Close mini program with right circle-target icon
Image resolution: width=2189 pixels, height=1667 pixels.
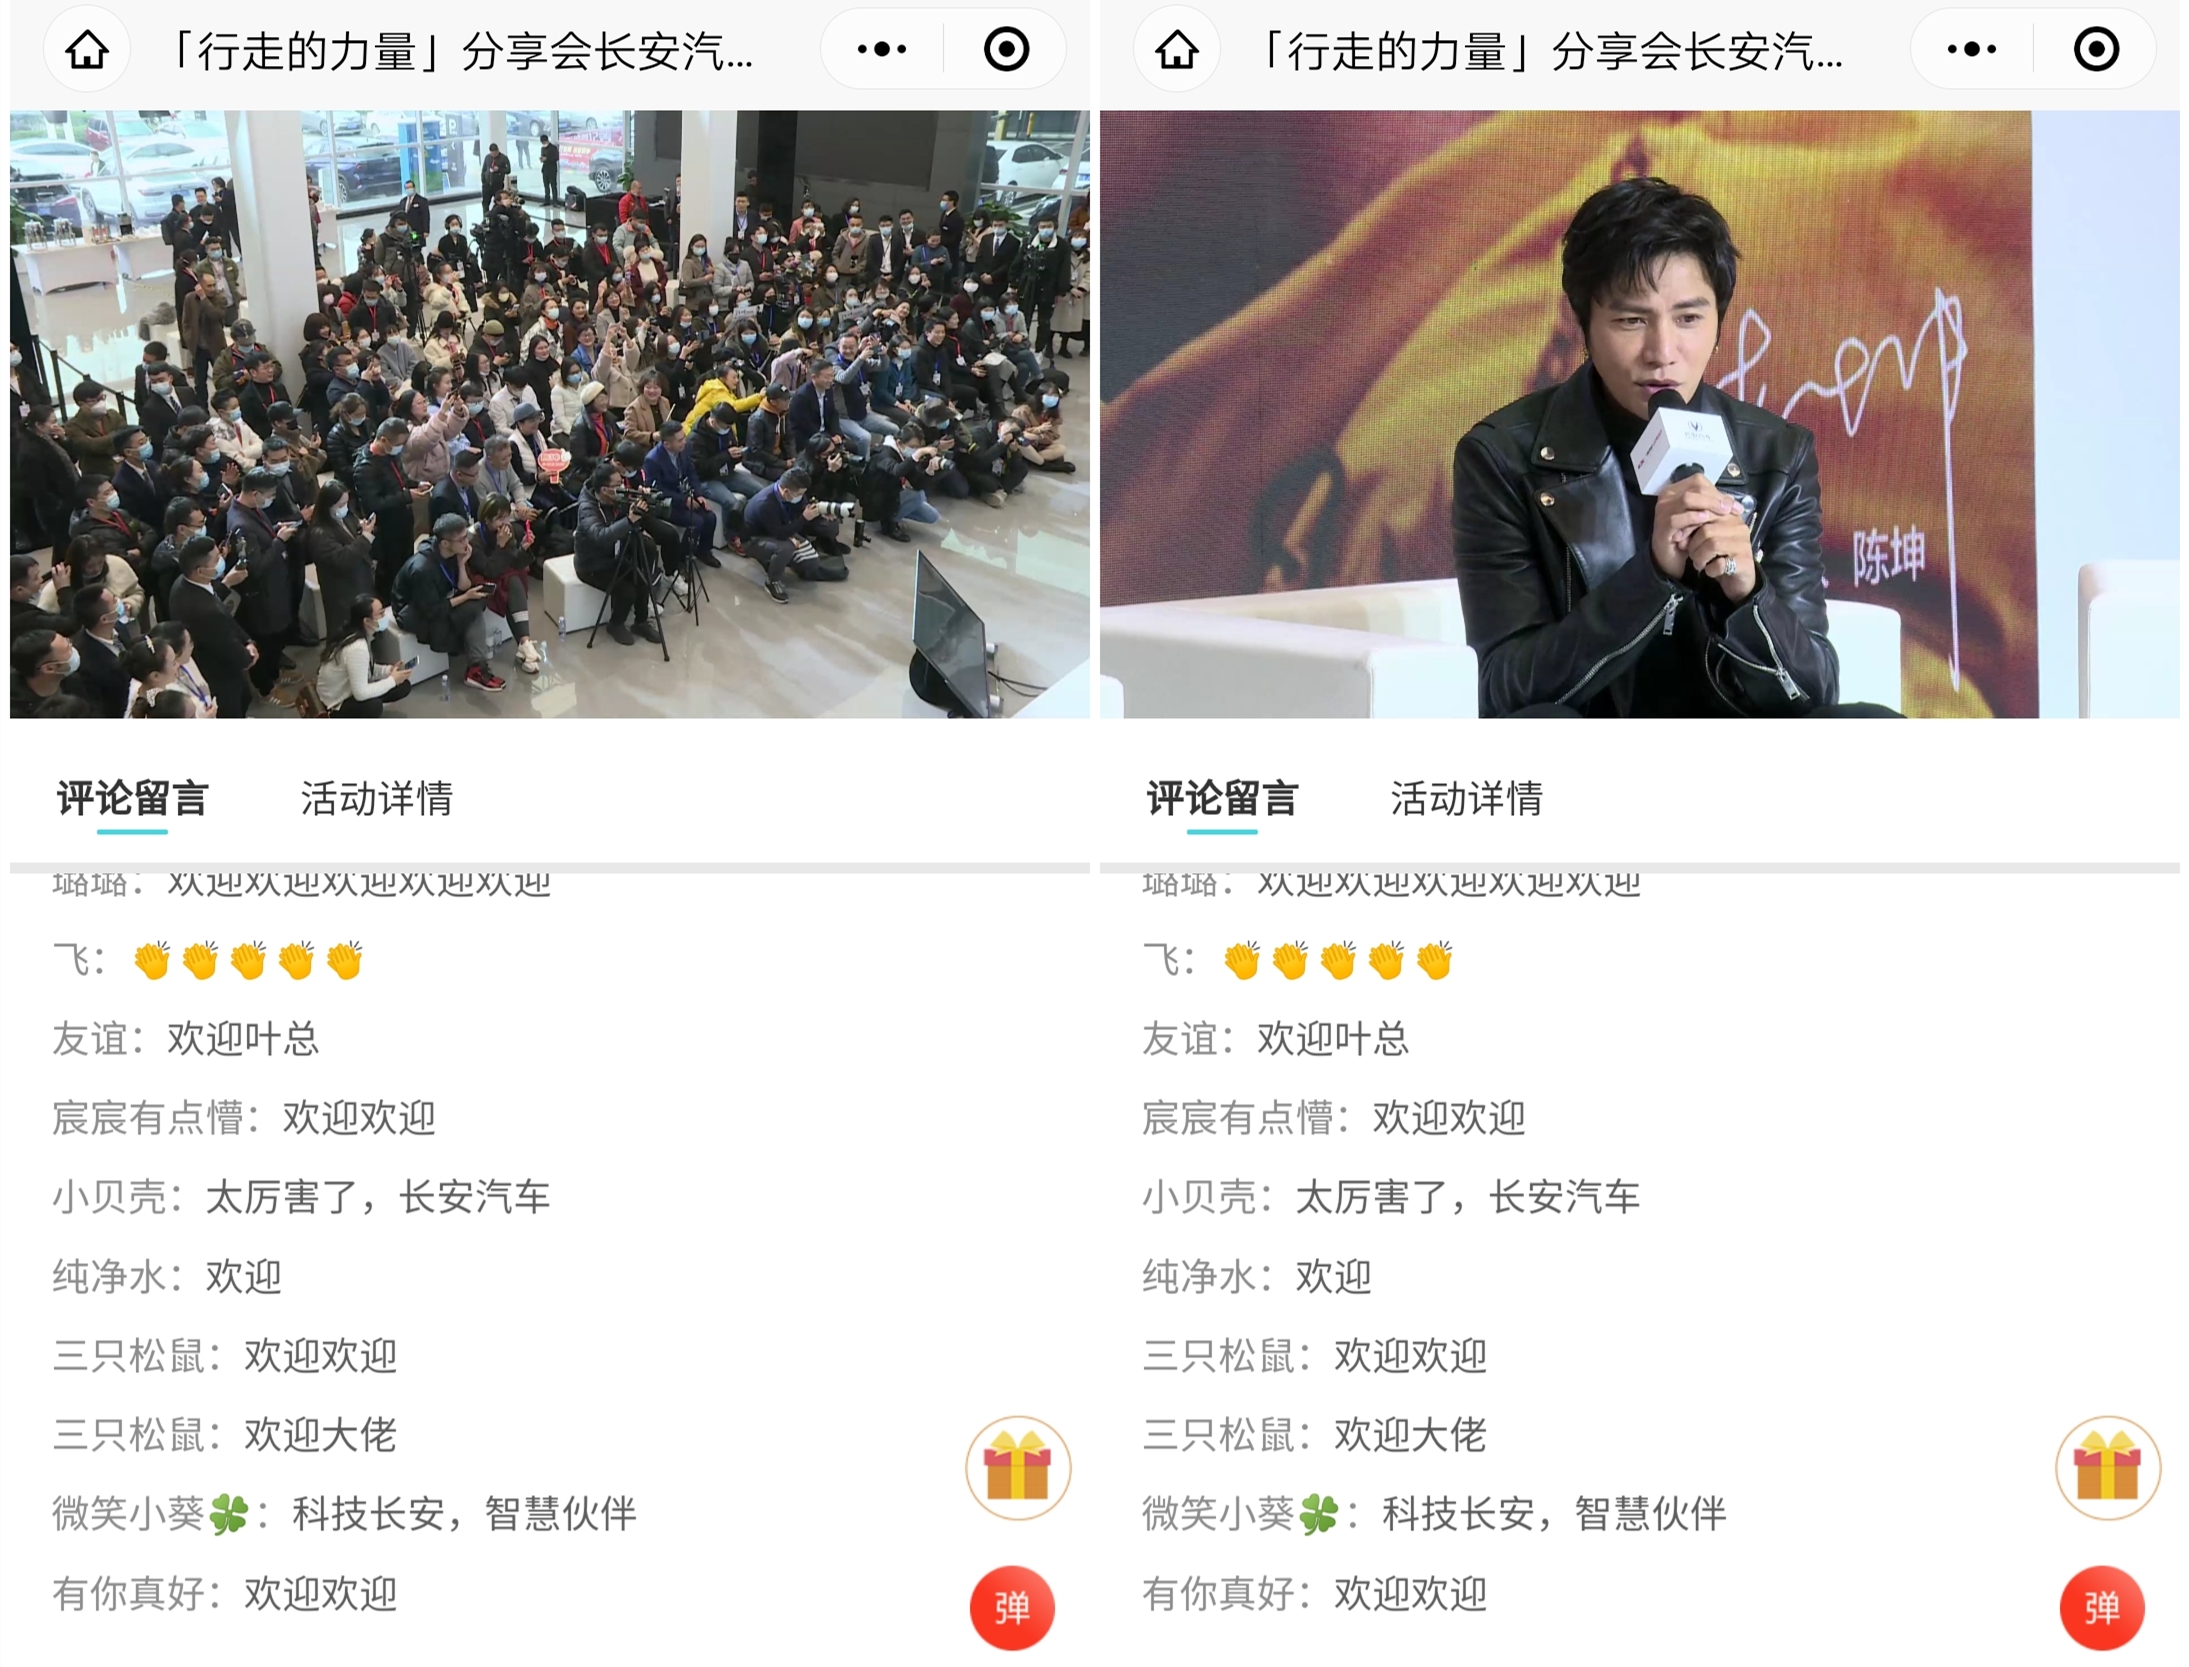(x=2096, y=49)
